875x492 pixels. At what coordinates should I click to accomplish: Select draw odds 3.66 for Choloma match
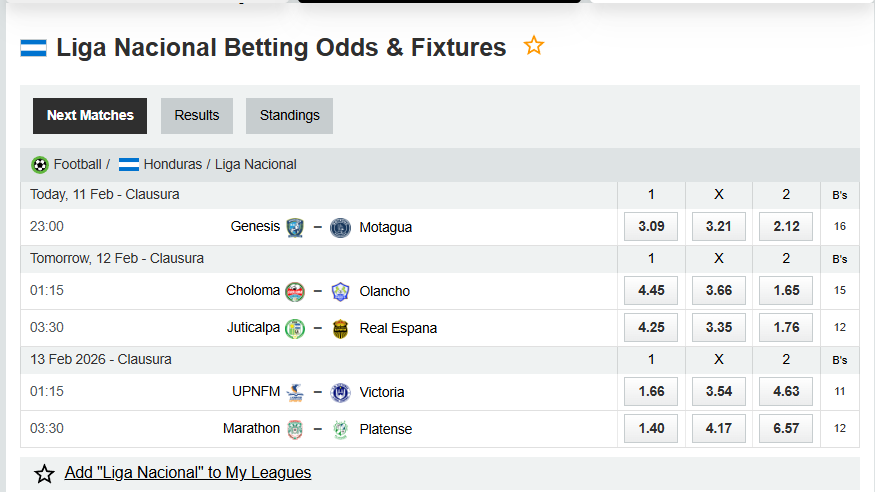[718, 291]
